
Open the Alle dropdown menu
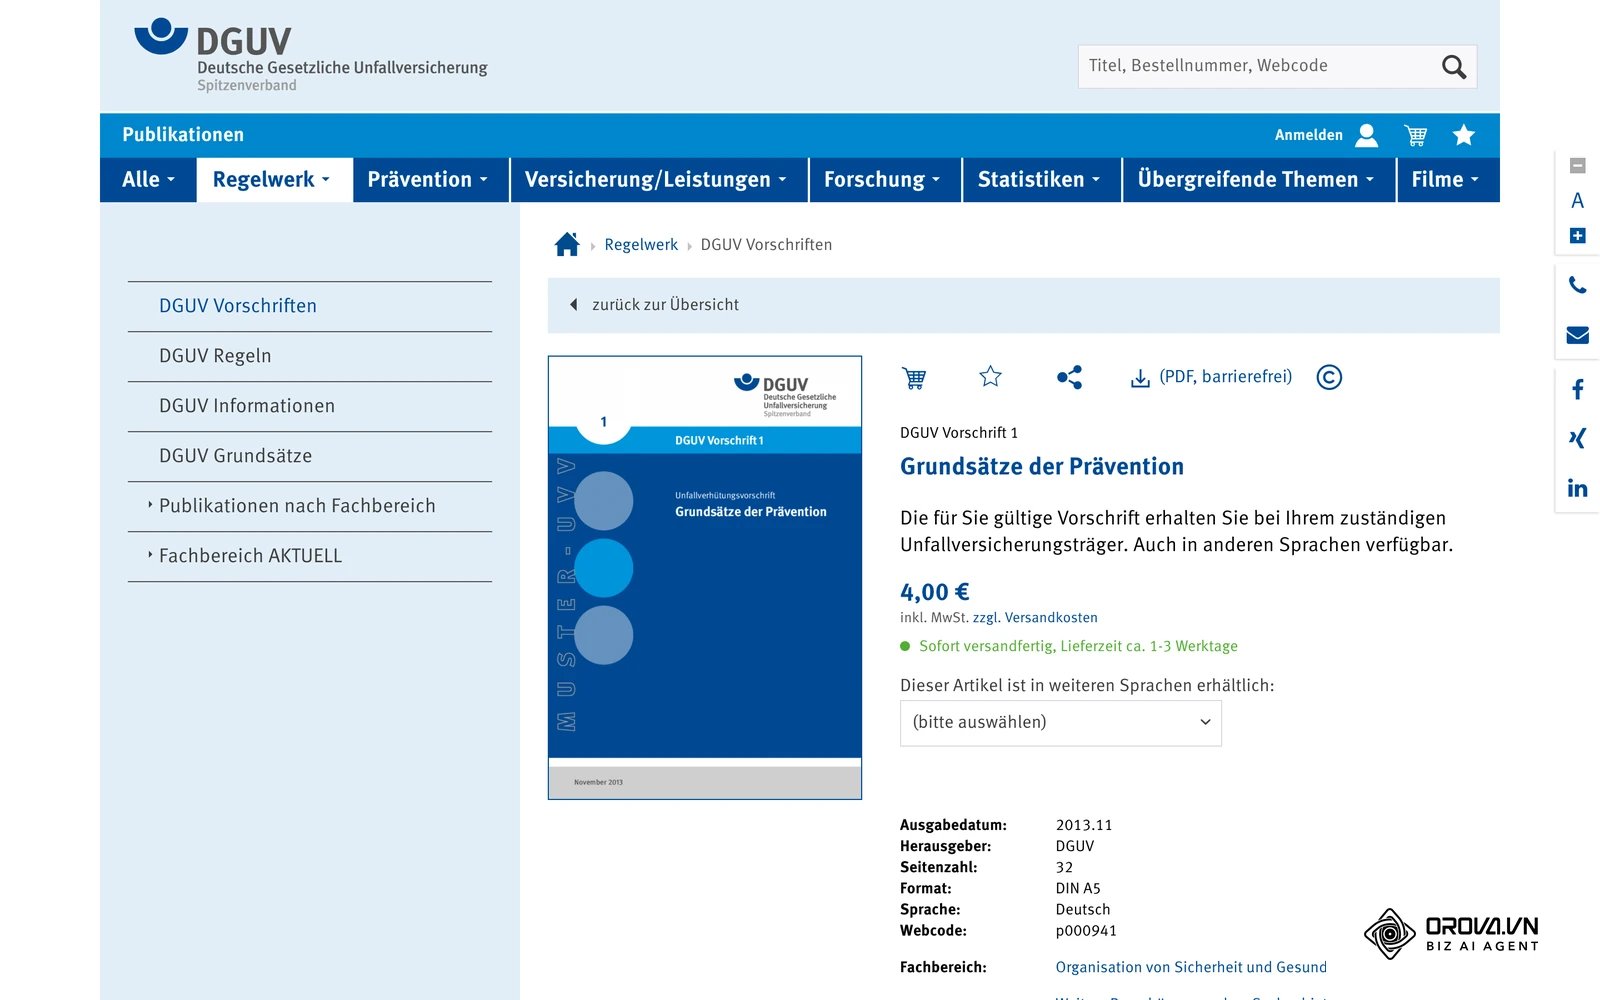coord(148,180)
